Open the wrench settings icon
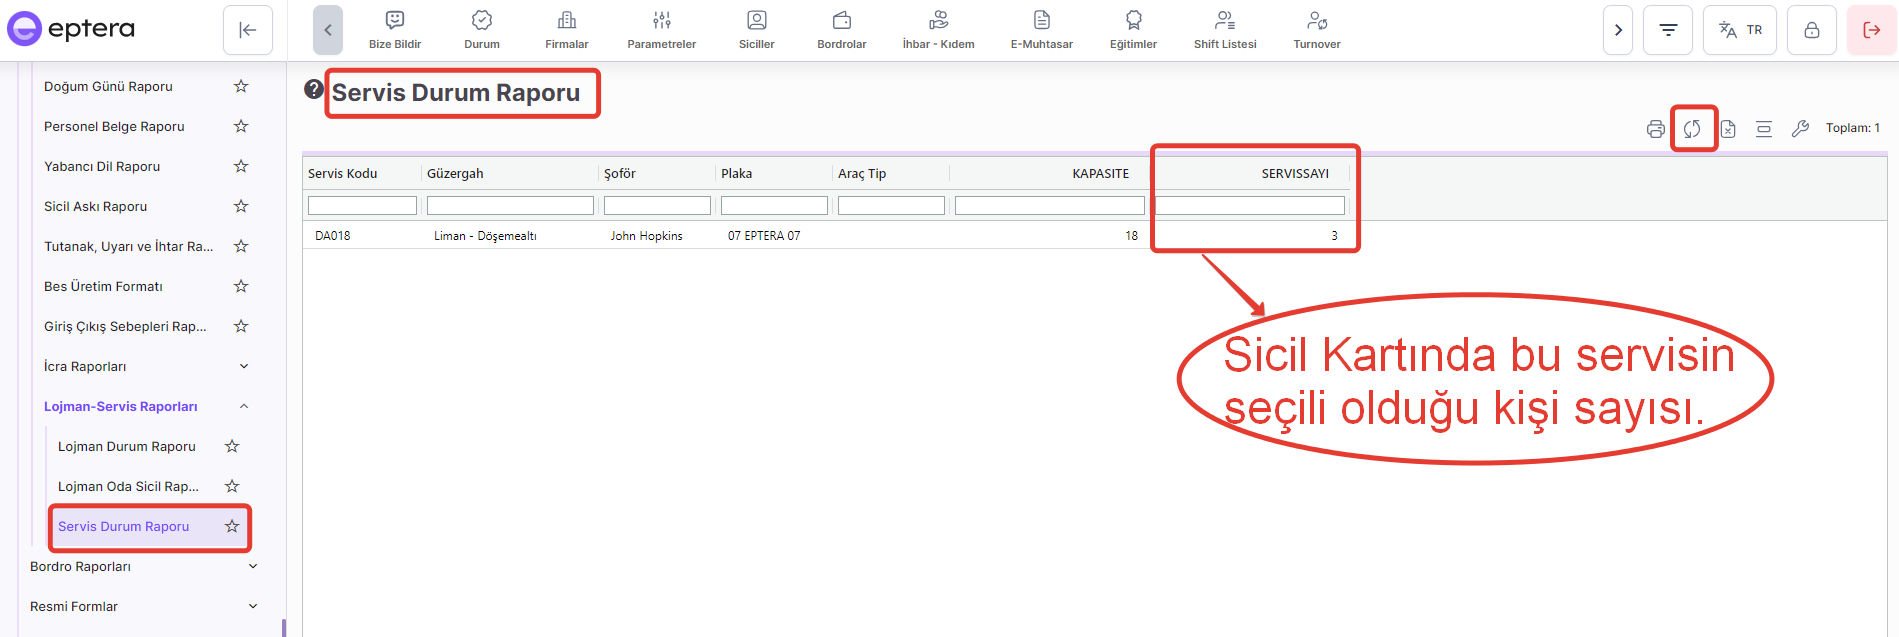The height and width of the screenshot is (637, 1899). pos(1800,129)
